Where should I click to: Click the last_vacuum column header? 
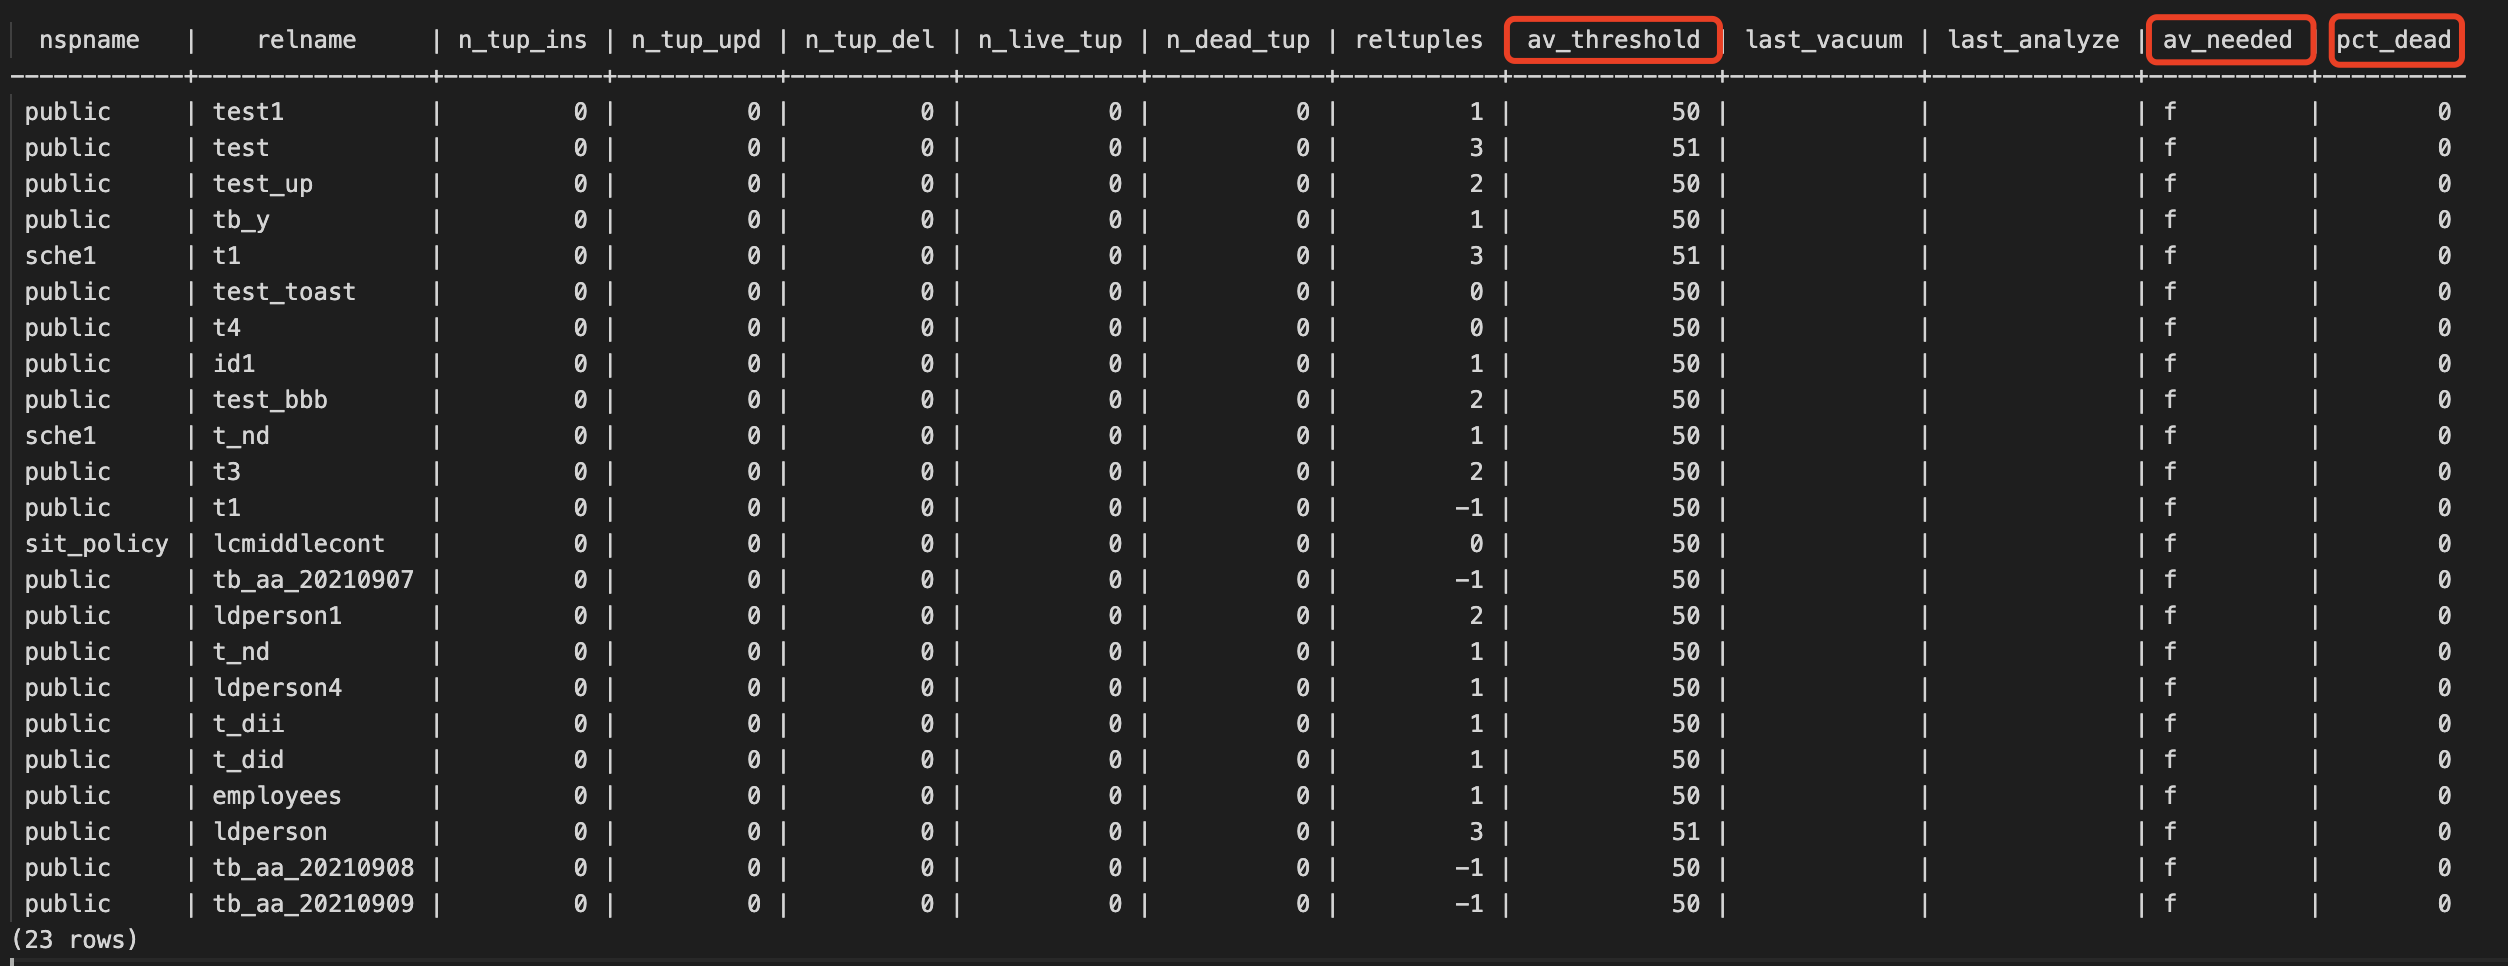[x=1824, y=40]
